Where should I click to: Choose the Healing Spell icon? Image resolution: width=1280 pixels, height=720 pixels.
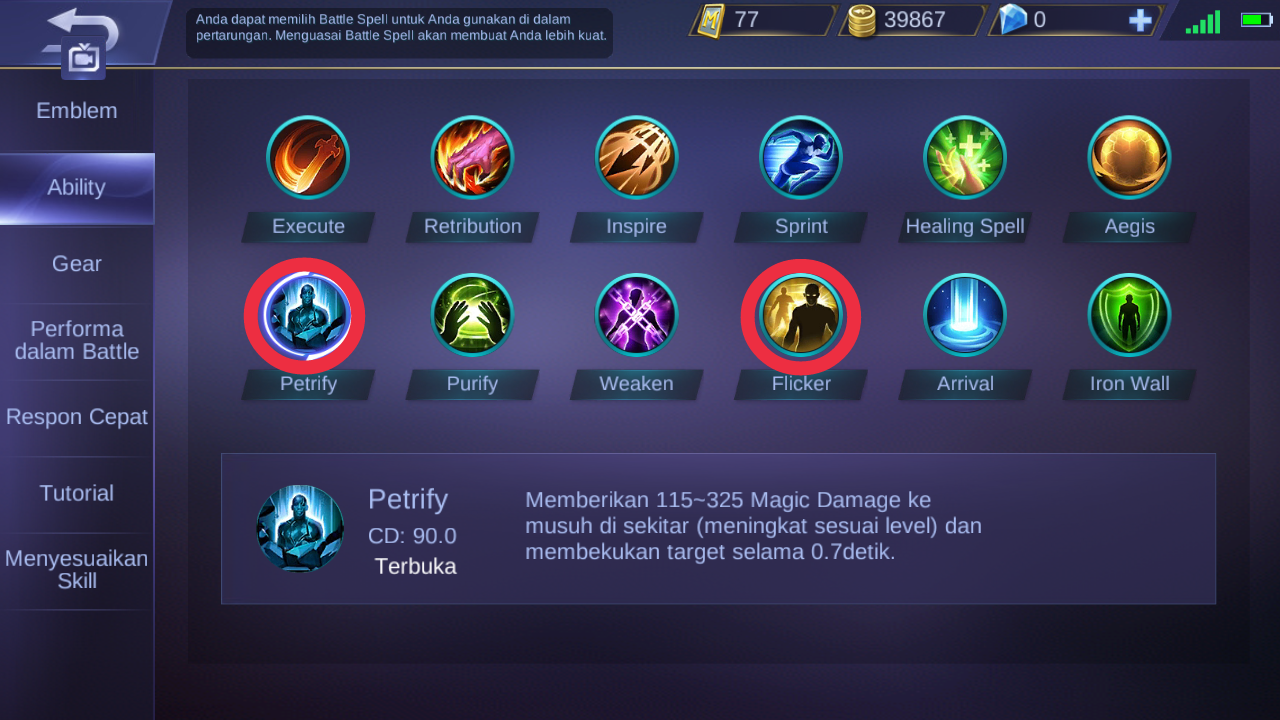[x=965, y=157]
